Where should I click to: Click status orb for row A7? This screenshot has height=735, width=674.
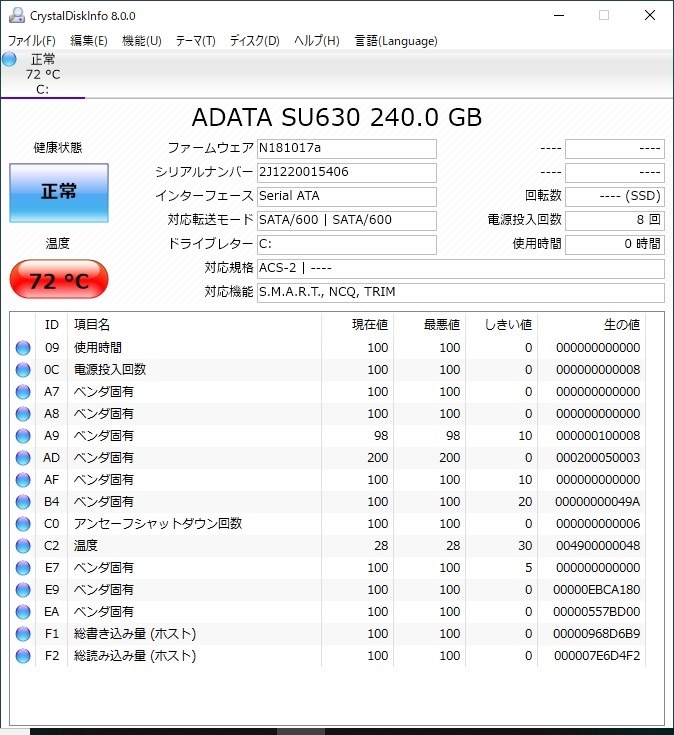tap(23, 392)
